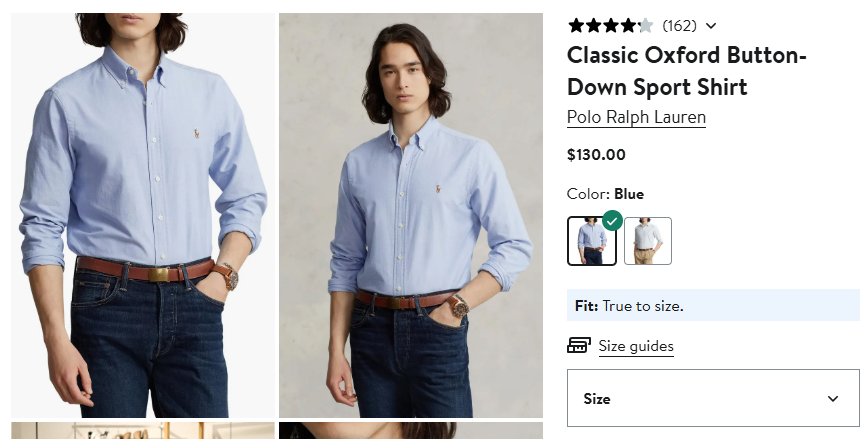Open the partially visible photo under the model shot

tap(411, 430)
